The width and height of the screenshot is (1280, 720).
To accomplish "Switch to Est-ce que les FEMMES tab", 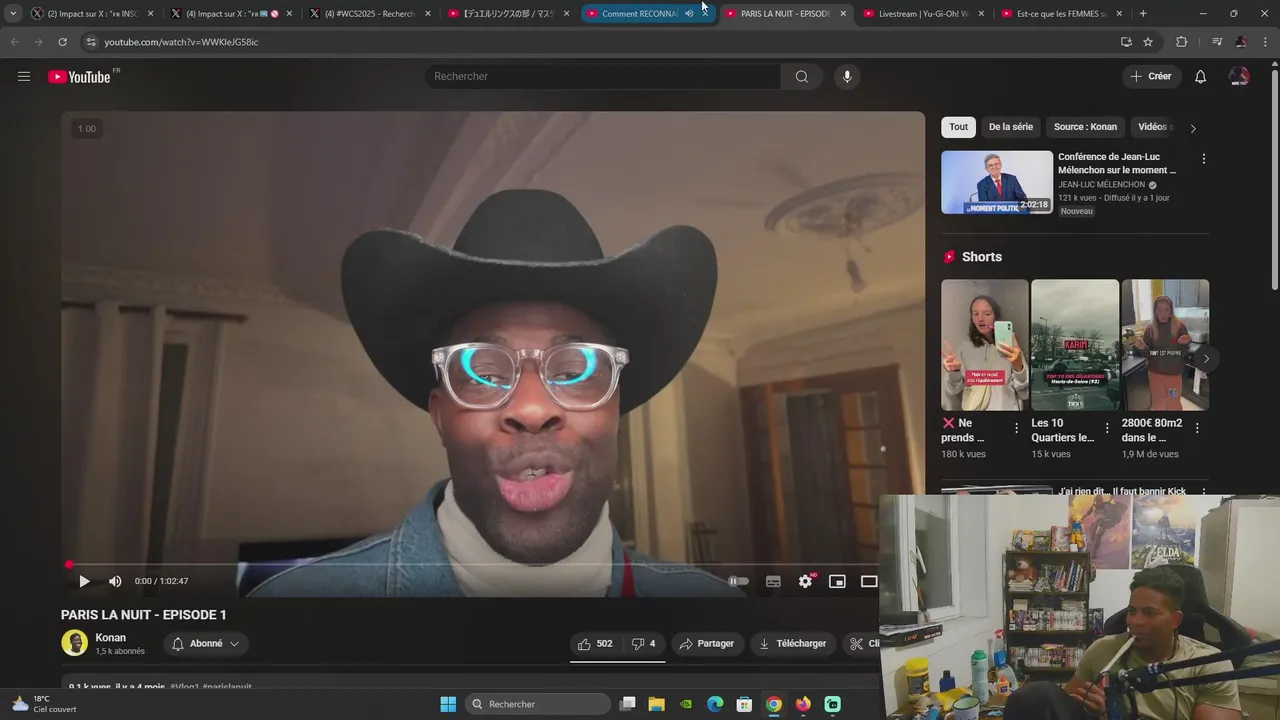I will pos(1062,14).
